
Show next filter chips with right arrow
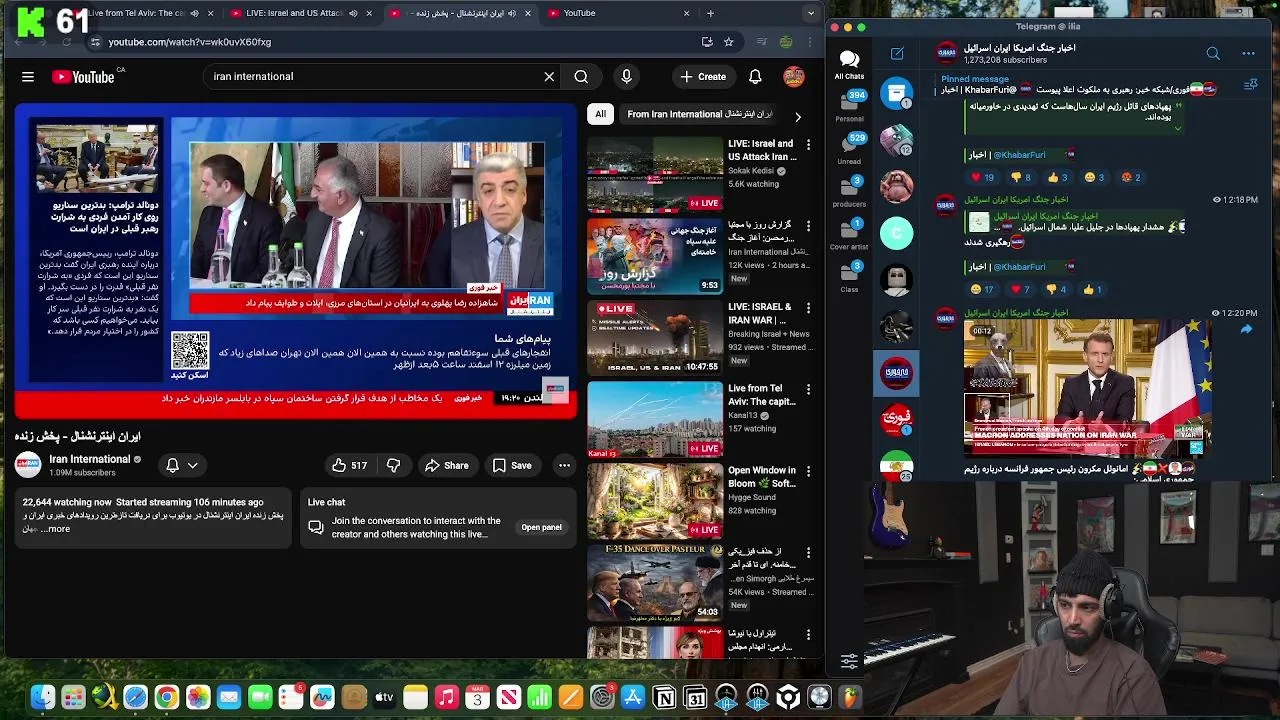click(x=797, y=116)
